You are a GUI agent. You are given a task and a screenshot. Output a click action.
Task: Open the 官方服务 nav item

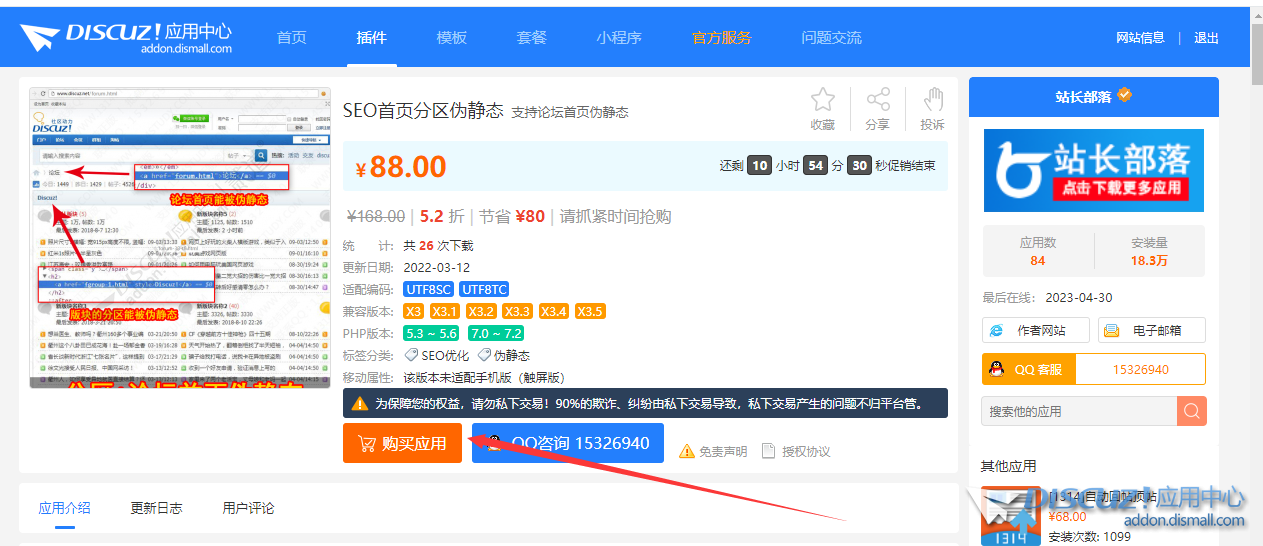[x=722, y=38]
